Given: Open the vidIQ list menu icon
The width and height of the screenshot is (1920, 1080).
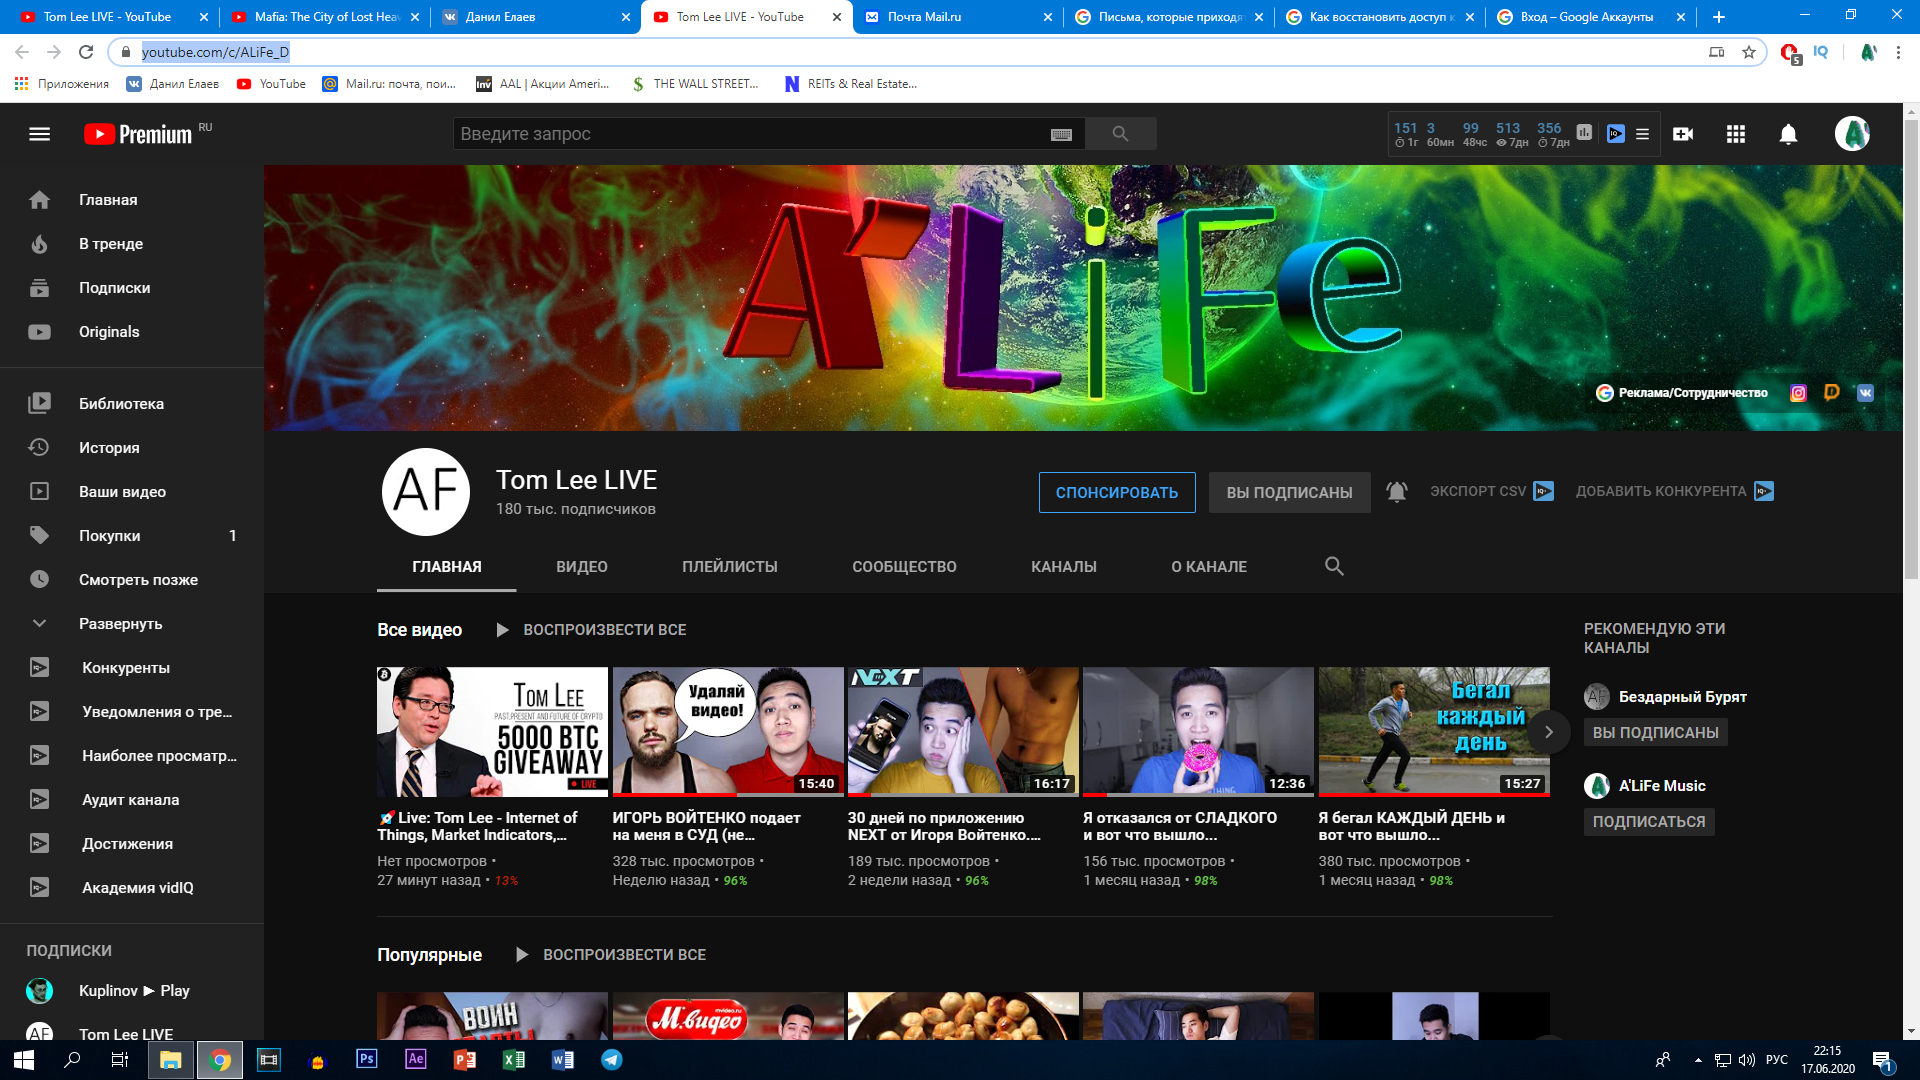Looking at the screenshot, I should 1642,134.
